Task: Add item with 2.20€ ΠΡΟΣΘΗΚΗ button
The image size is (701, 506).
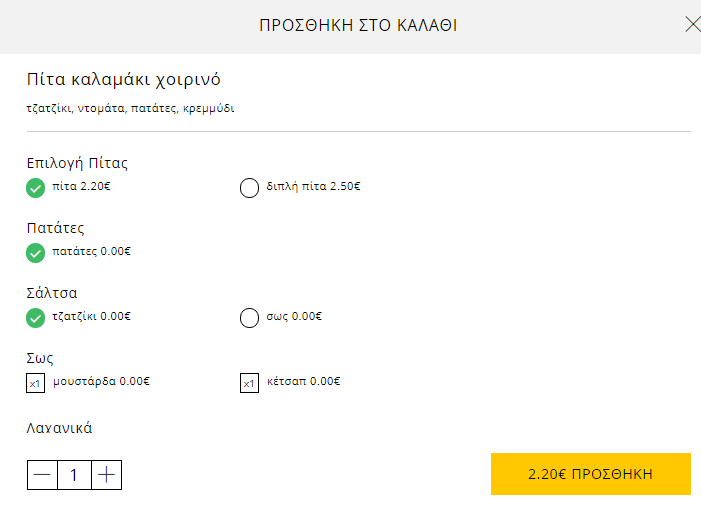Action: click(x=591, y=474)
